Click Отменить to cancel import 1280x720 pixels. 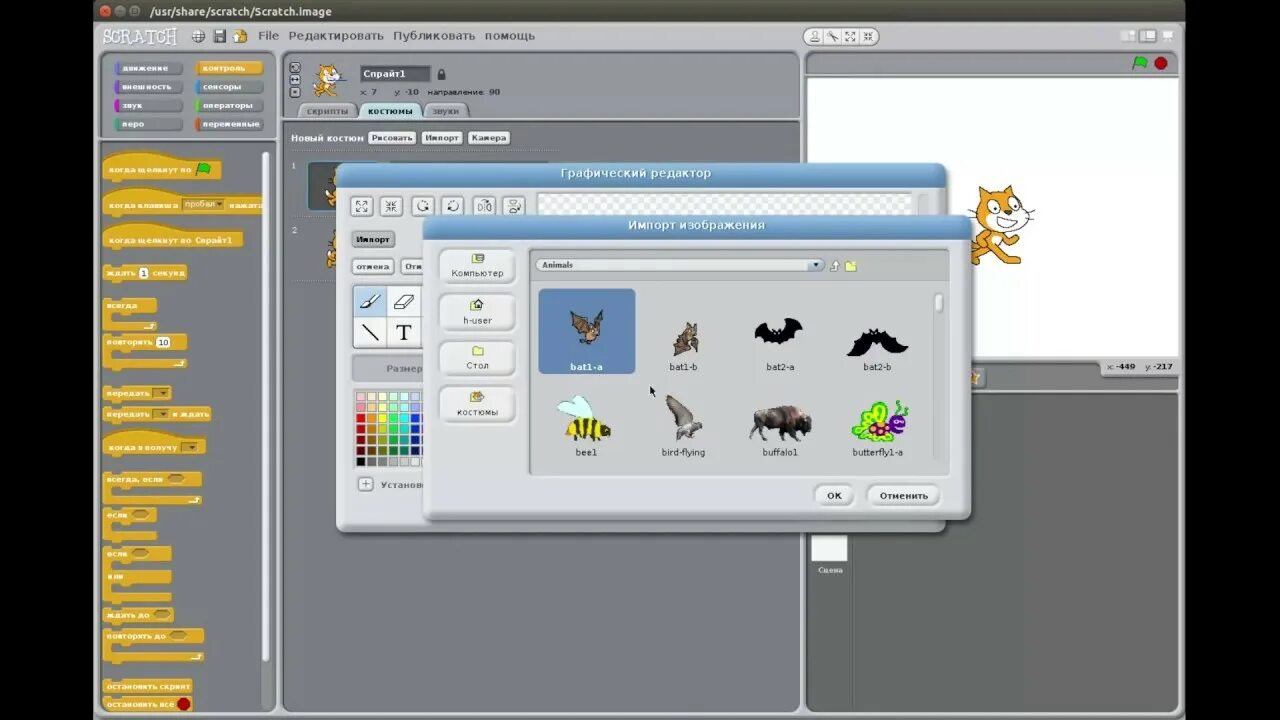tap(903, 495)
